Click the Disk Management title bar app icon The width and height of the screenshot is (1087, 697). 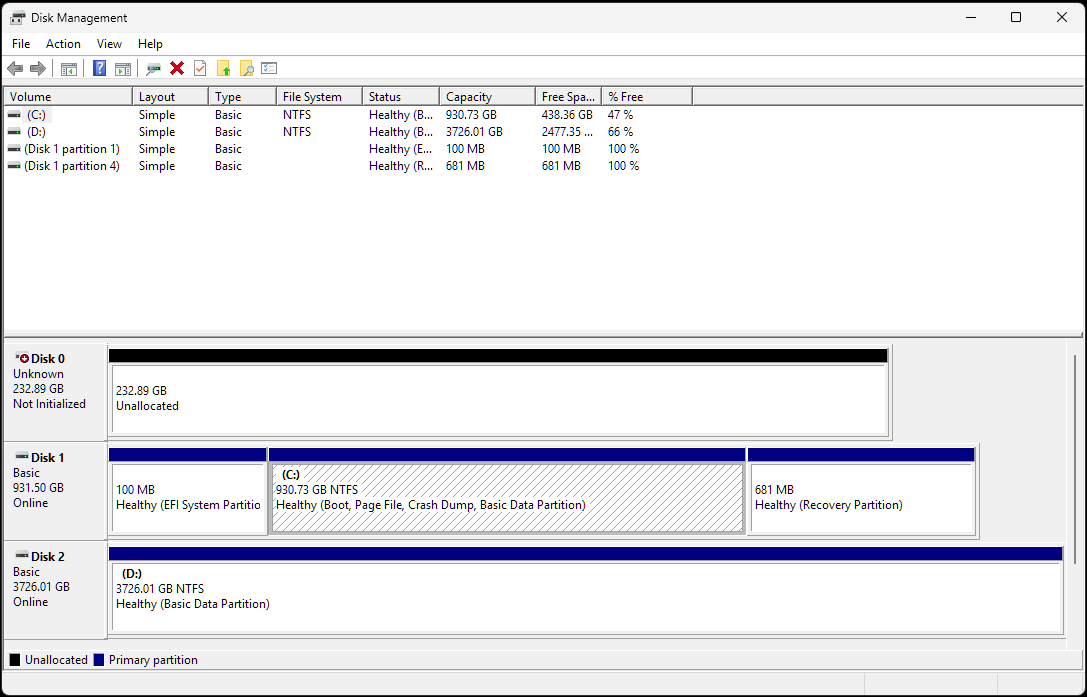pos(17,18)
